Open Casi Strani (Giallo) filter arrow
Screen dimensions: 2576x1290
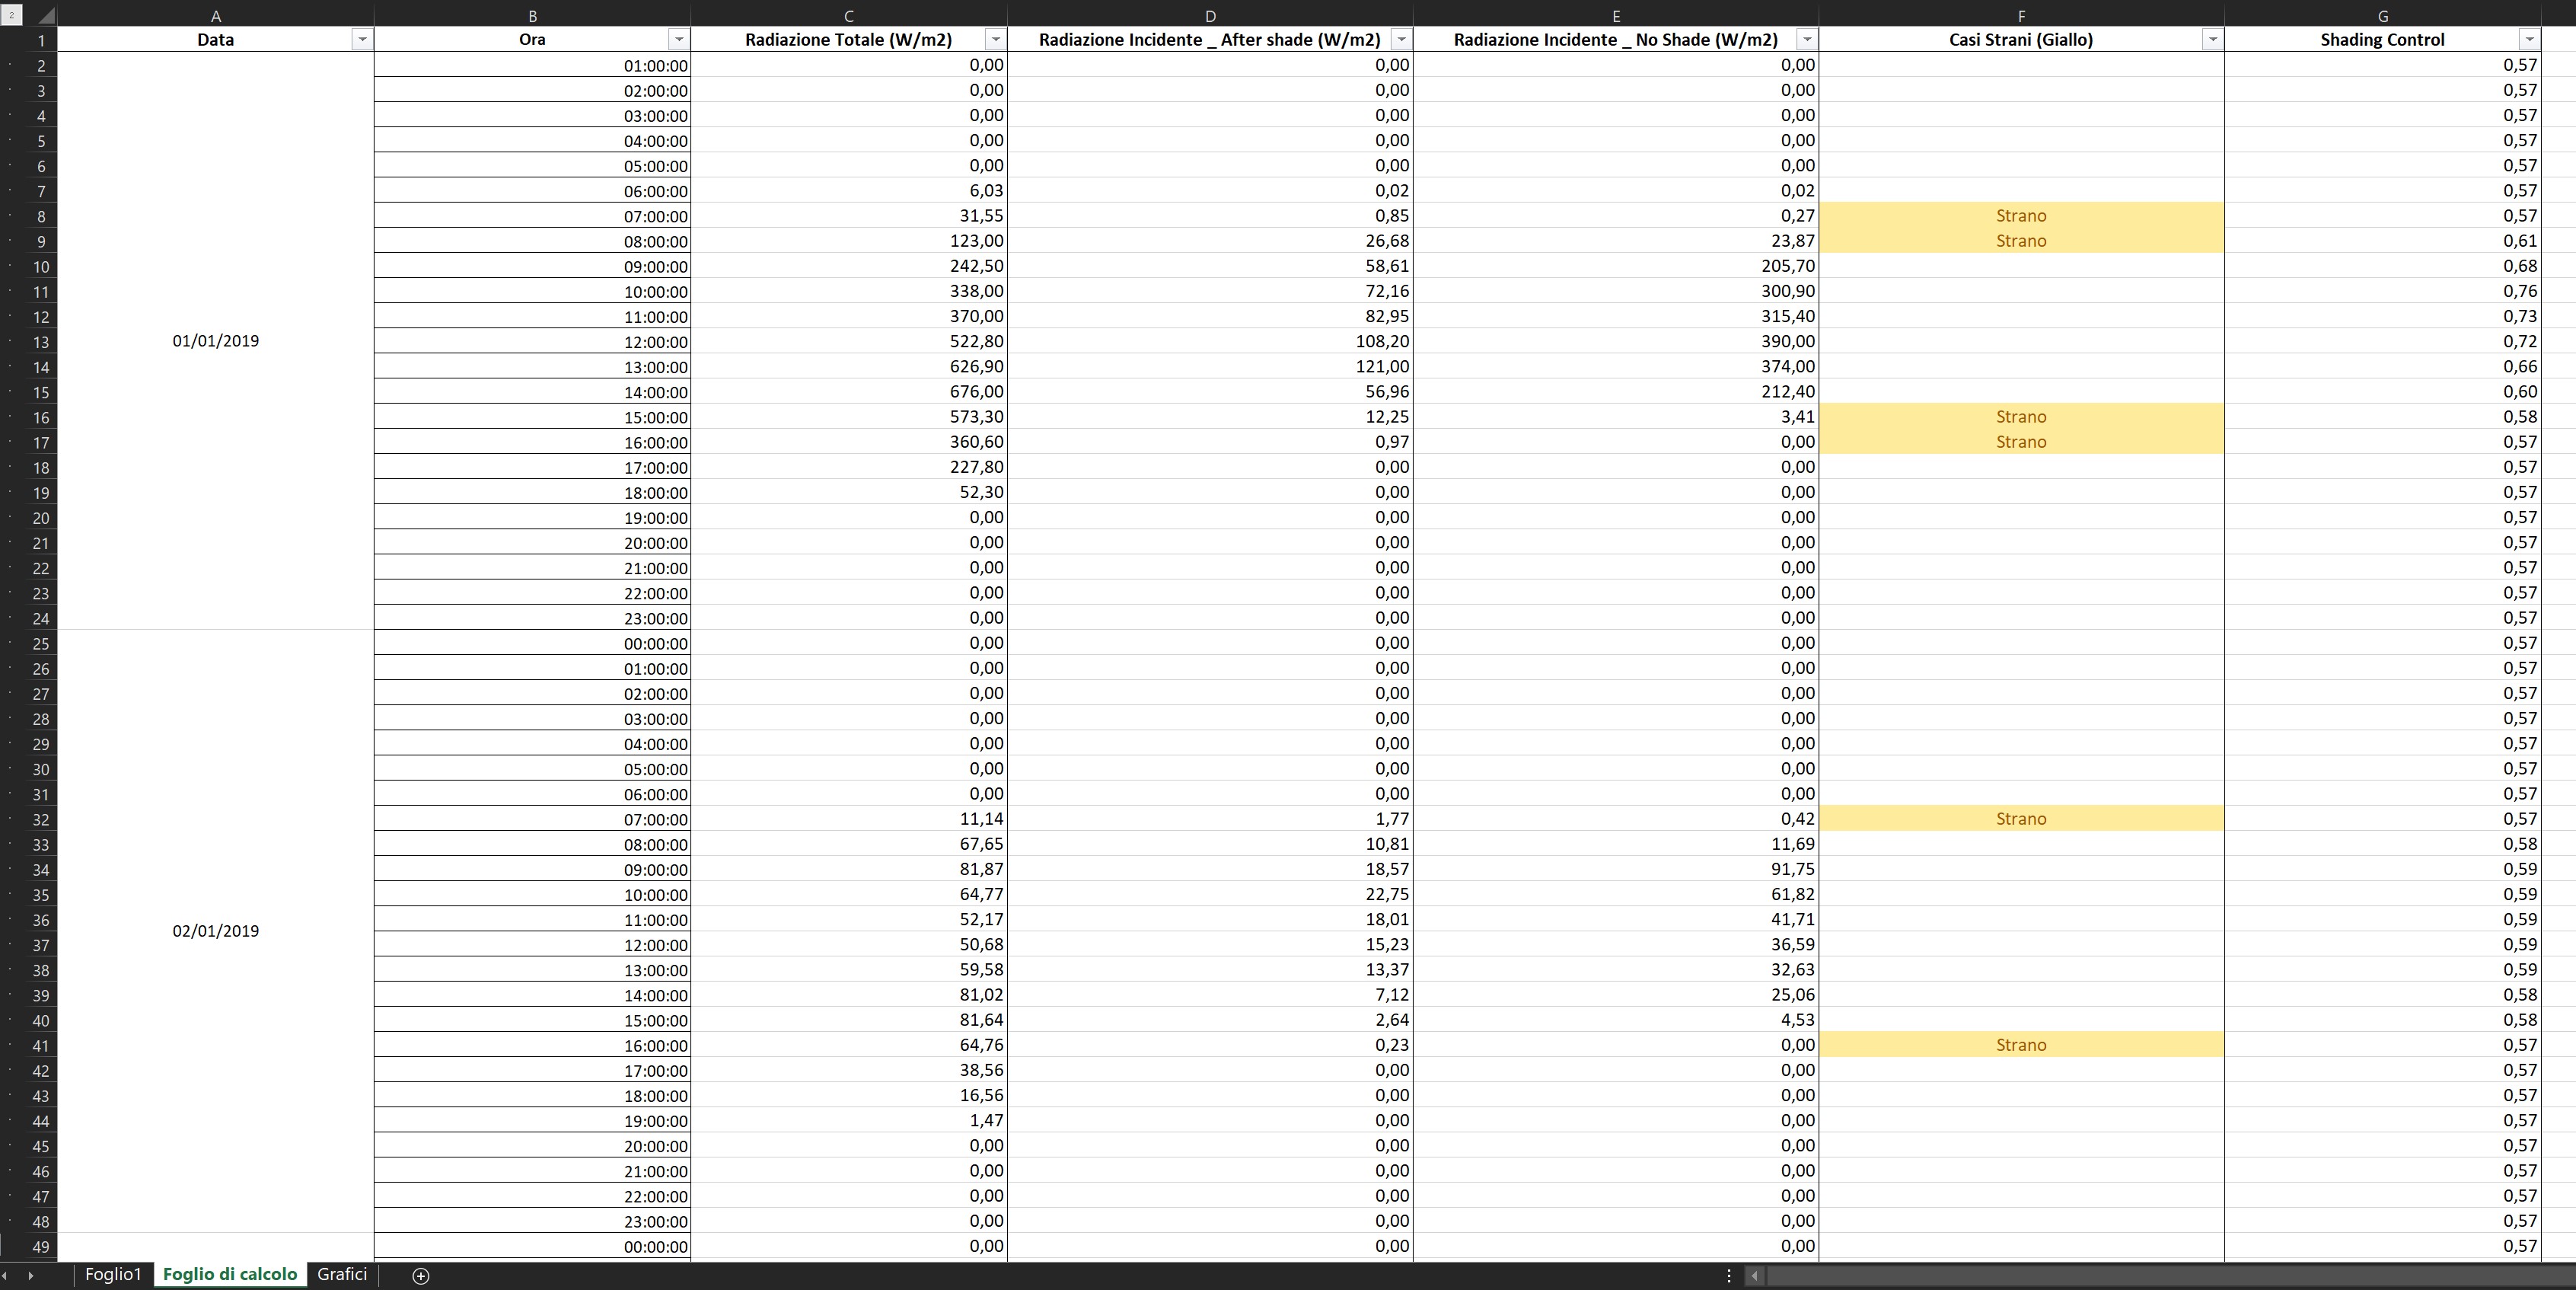tap(2212, 39)
